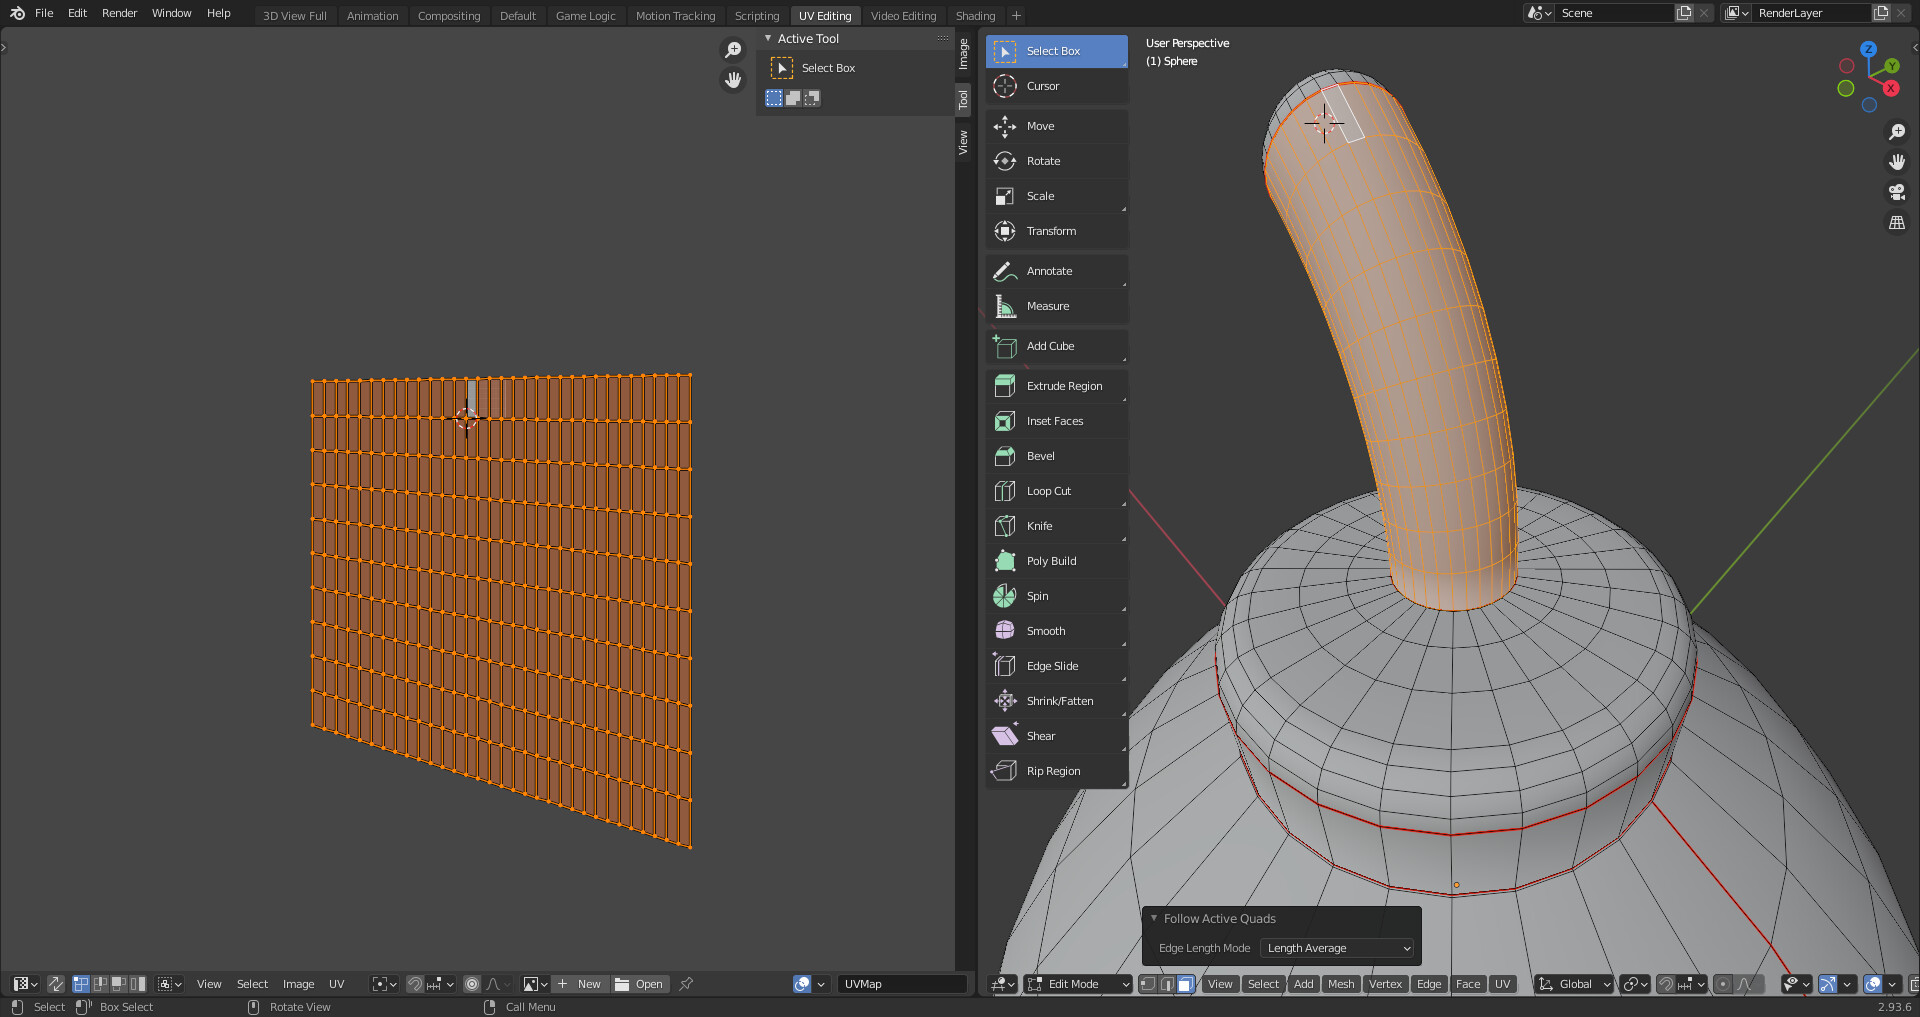Choose the Scale tool
Viewport: 1920px width, 1017px height.
tap(1056, 196)
